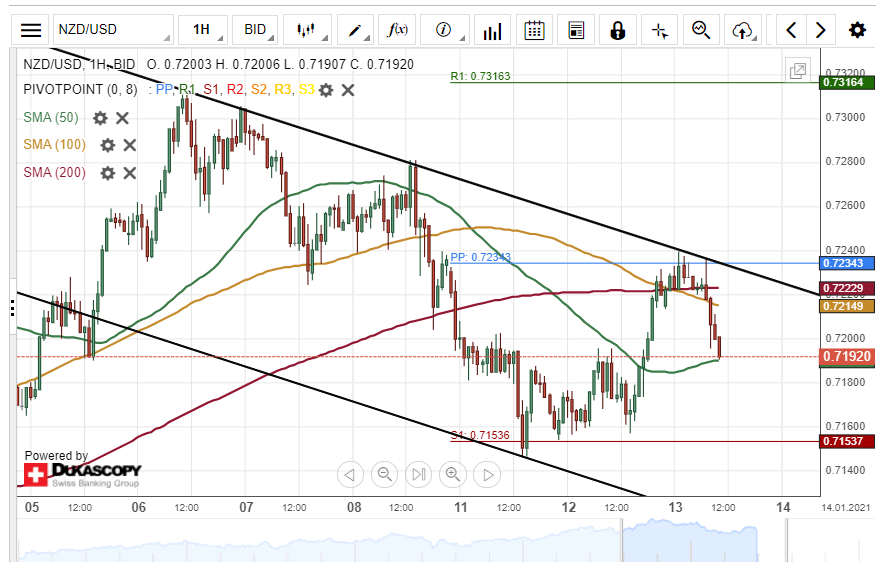This screenshot has width=878, height=568.
Task: Click the SMA (50) legend label
Action: [x=51, y=117]
